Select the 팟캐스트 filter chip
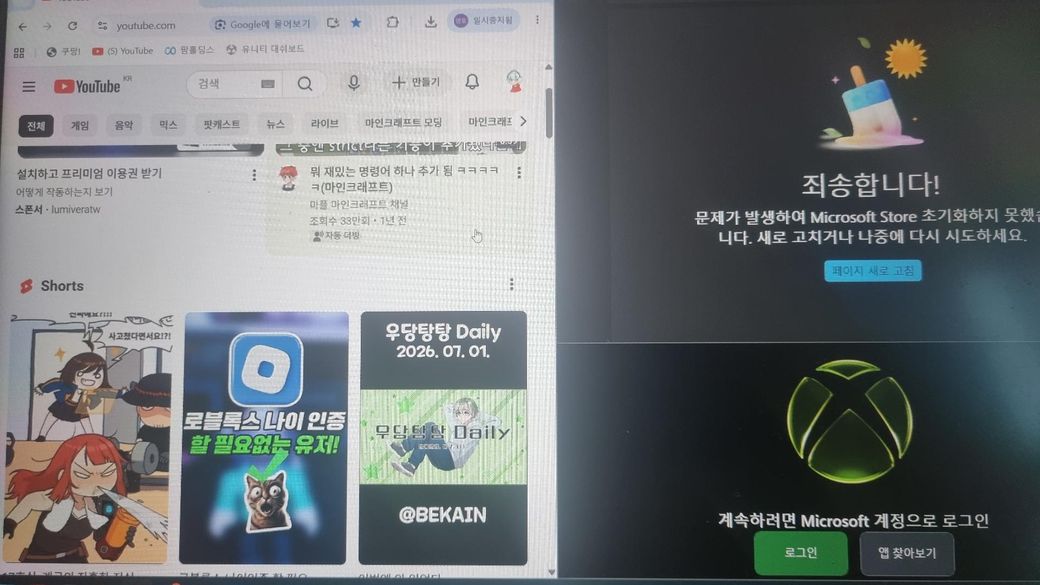This screenshot has width=1040, height=585. [222, 124]
